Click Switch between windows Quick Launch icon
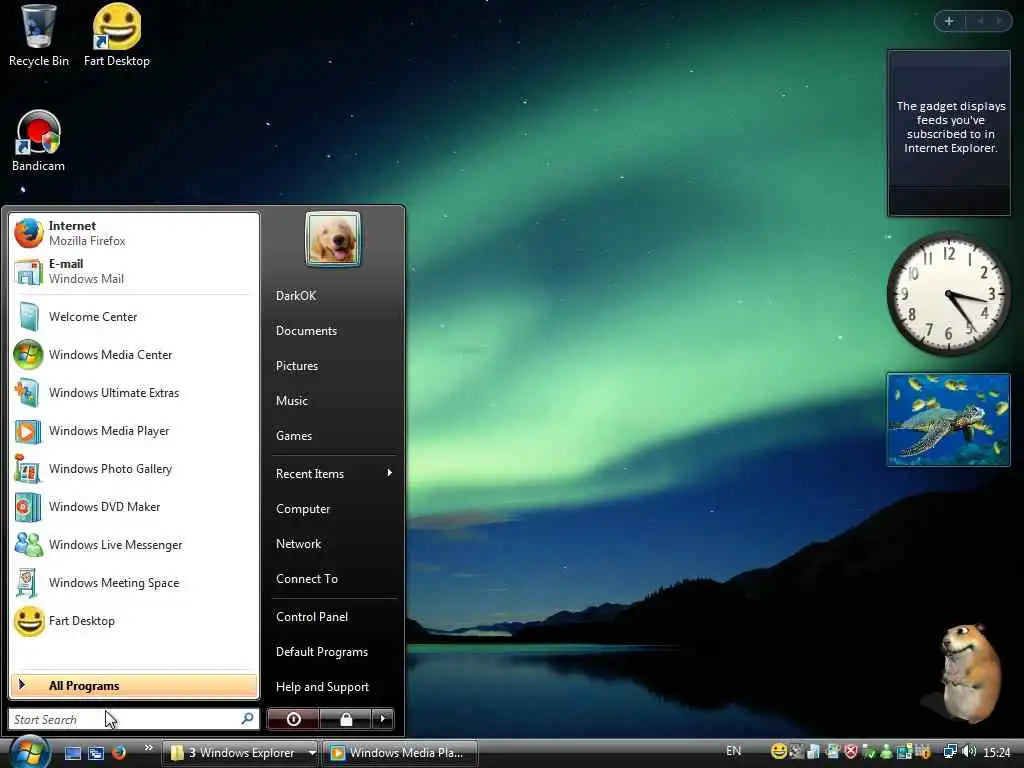 click(x=96, y=753)
